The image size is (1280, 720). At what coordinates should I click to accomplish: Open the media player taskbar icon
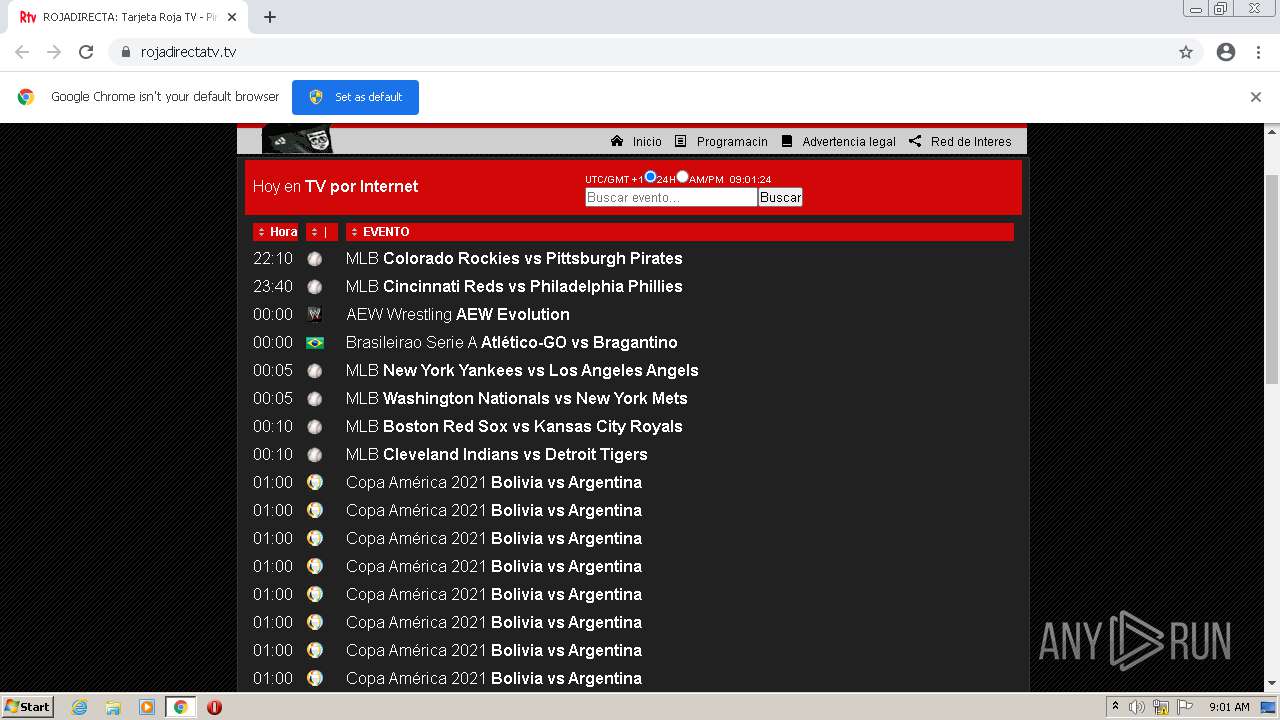pos(147,707)
